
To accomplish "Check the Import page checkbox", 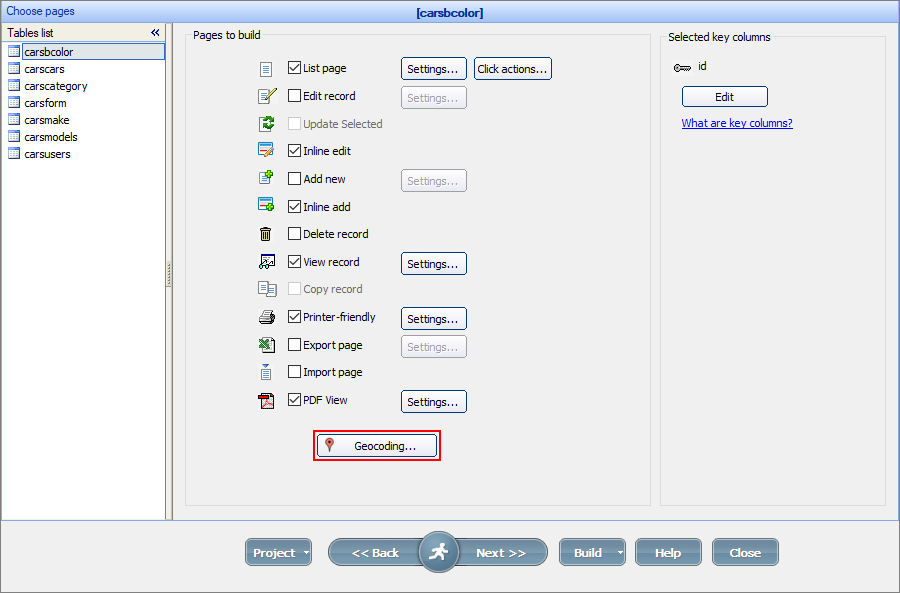I will tap(294, 372).
